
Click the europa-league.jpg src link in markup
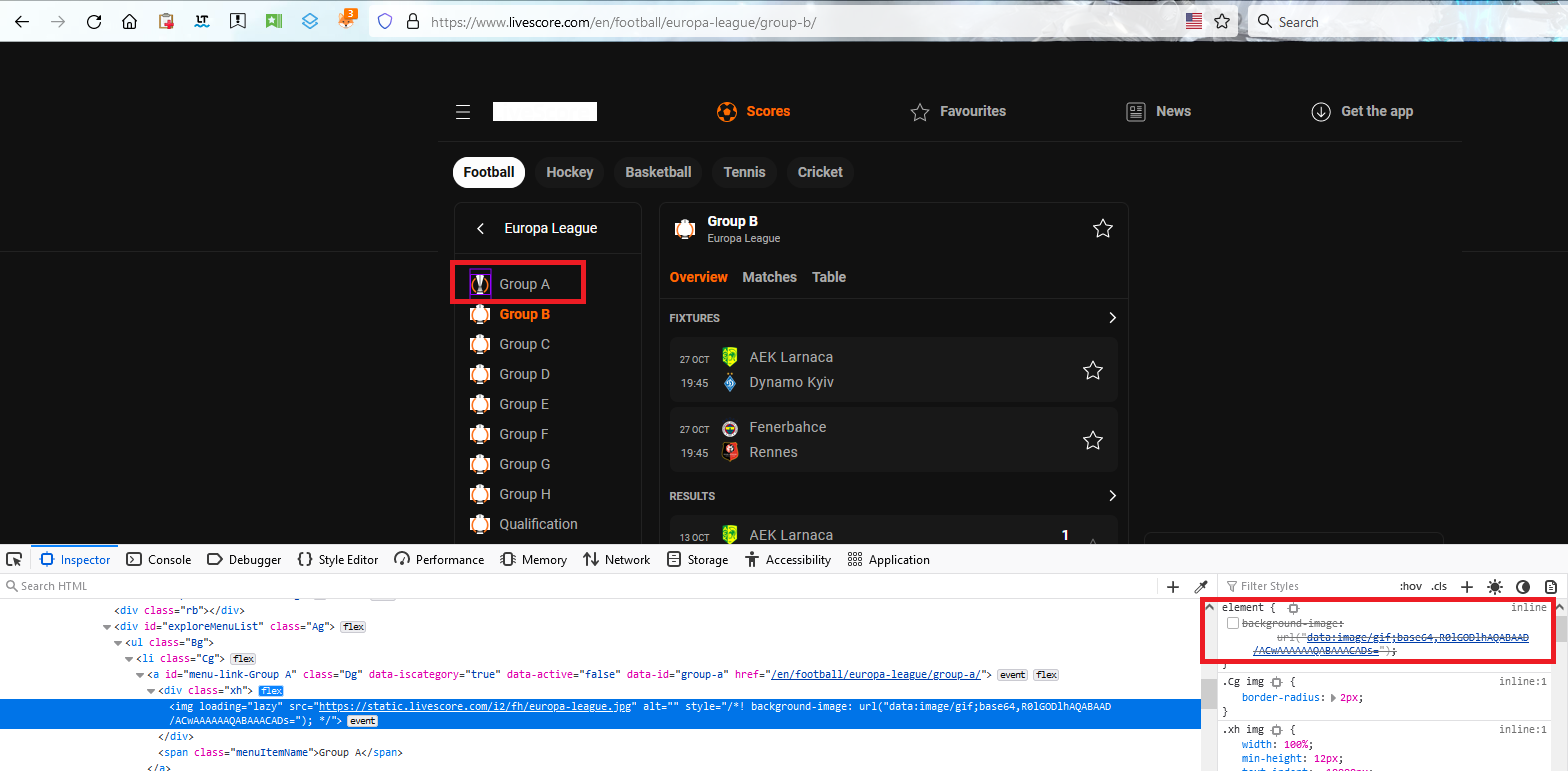click(477, 707)
